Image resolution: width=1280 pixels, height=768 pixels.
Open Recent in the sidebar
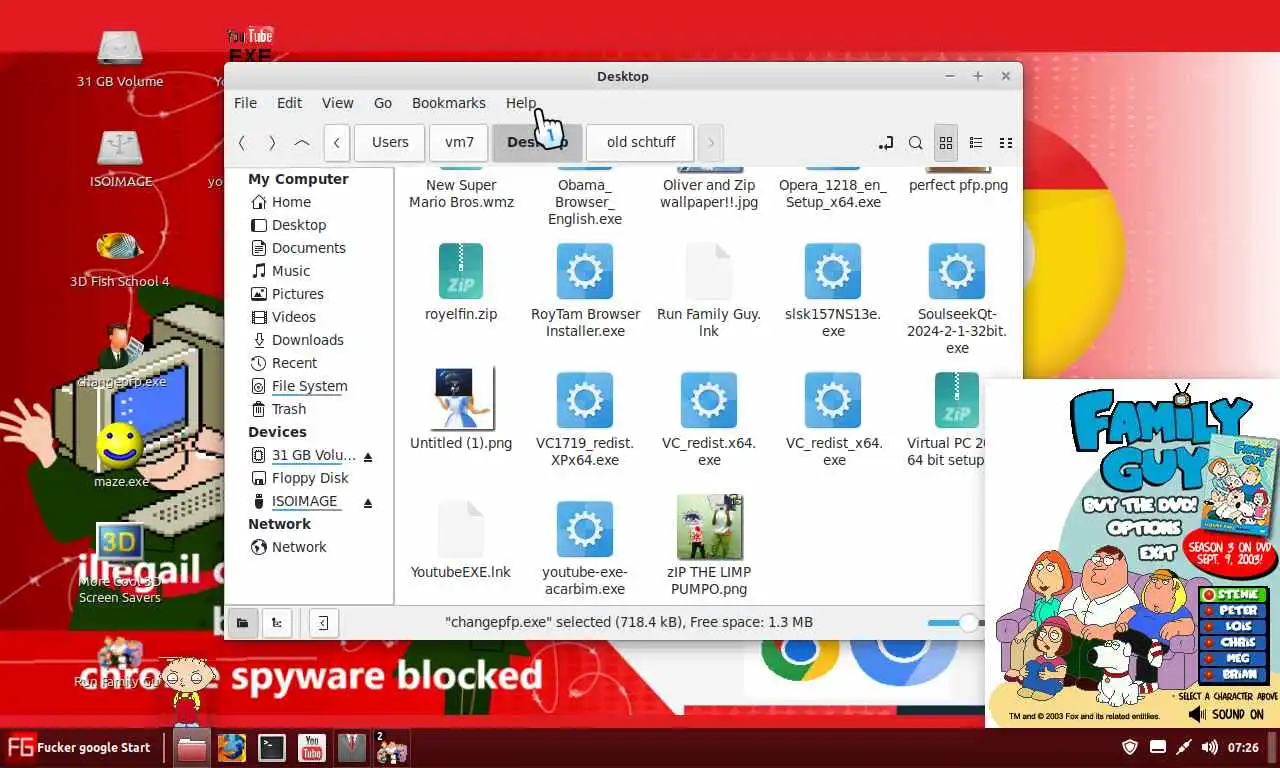tap(294, 363)
